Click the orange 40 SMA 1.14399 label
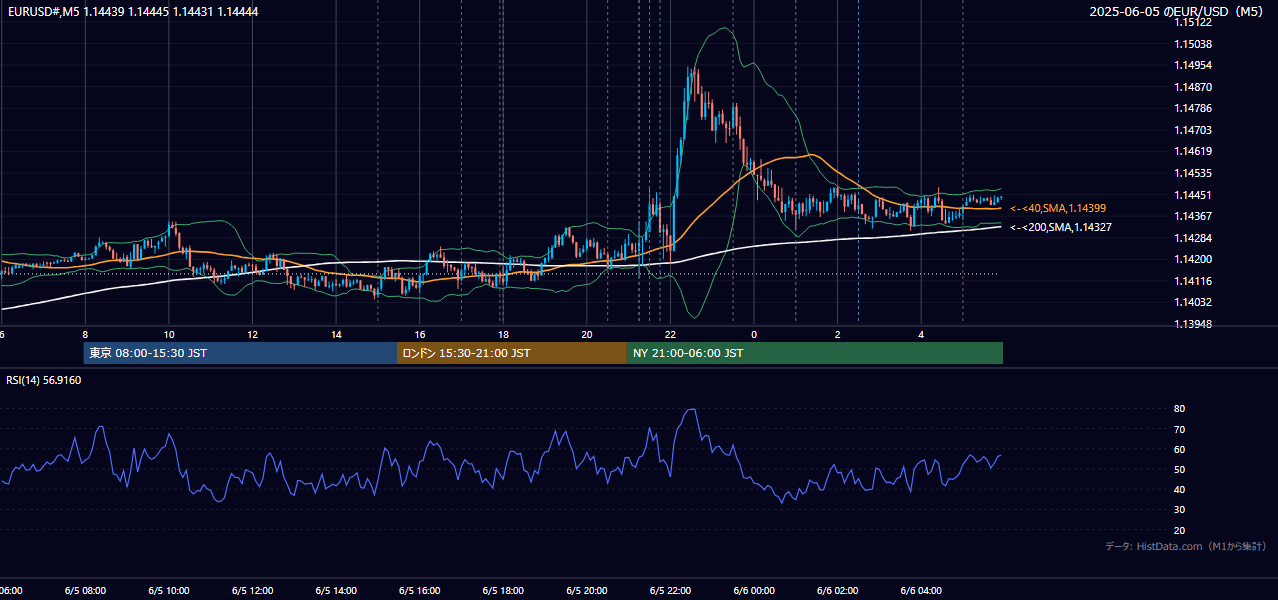This screenshot has height=600, width=1278. pyautogui.click(x=1058, y=208)
